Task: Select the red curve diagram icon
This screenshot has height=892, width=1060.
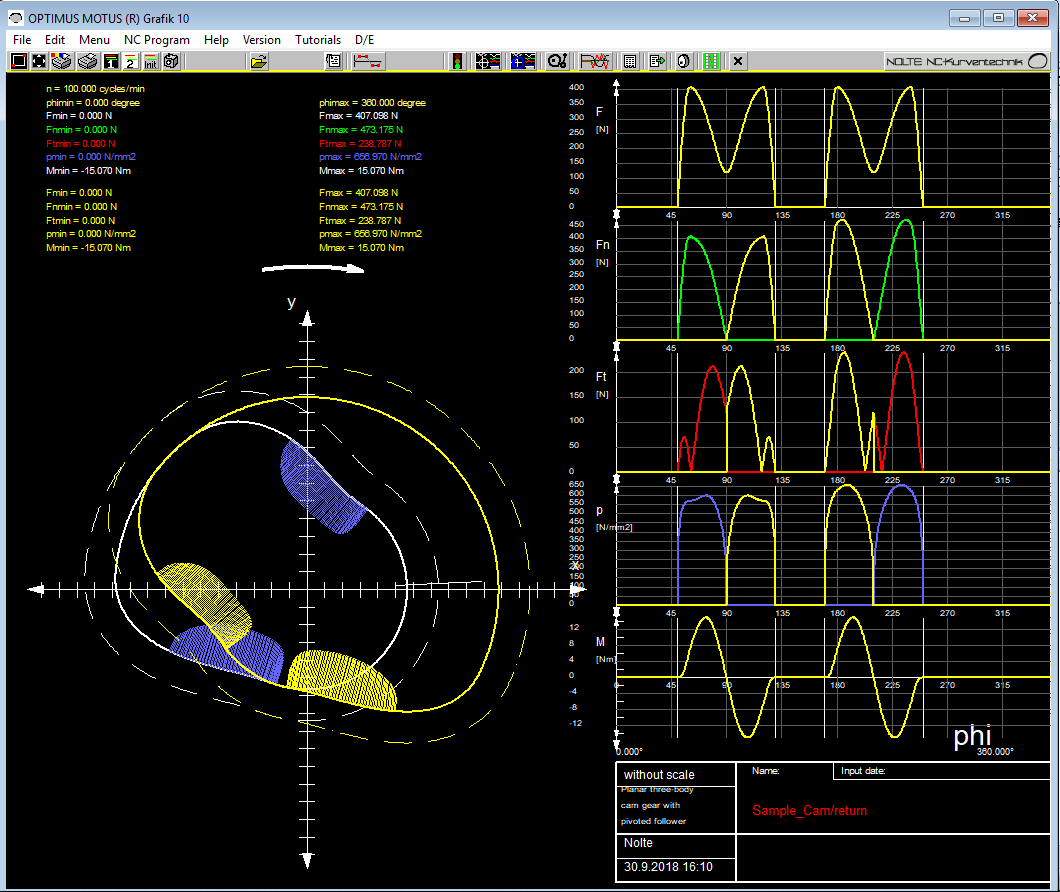Action: point(593,61)
